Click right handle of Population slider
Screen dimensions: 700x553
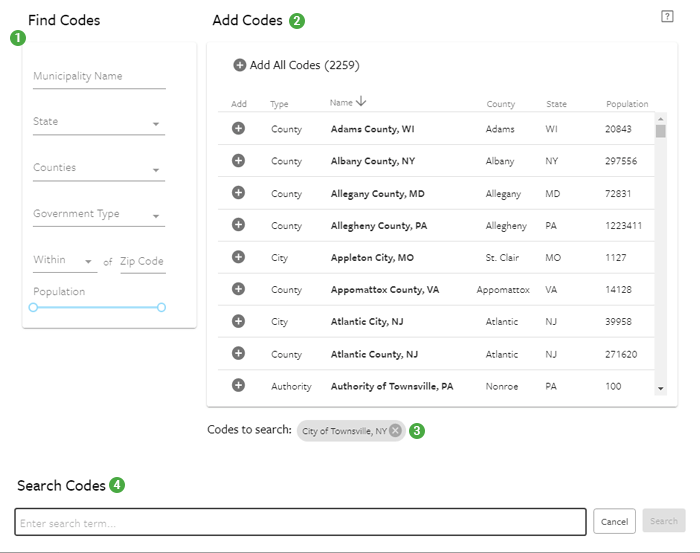162,308
